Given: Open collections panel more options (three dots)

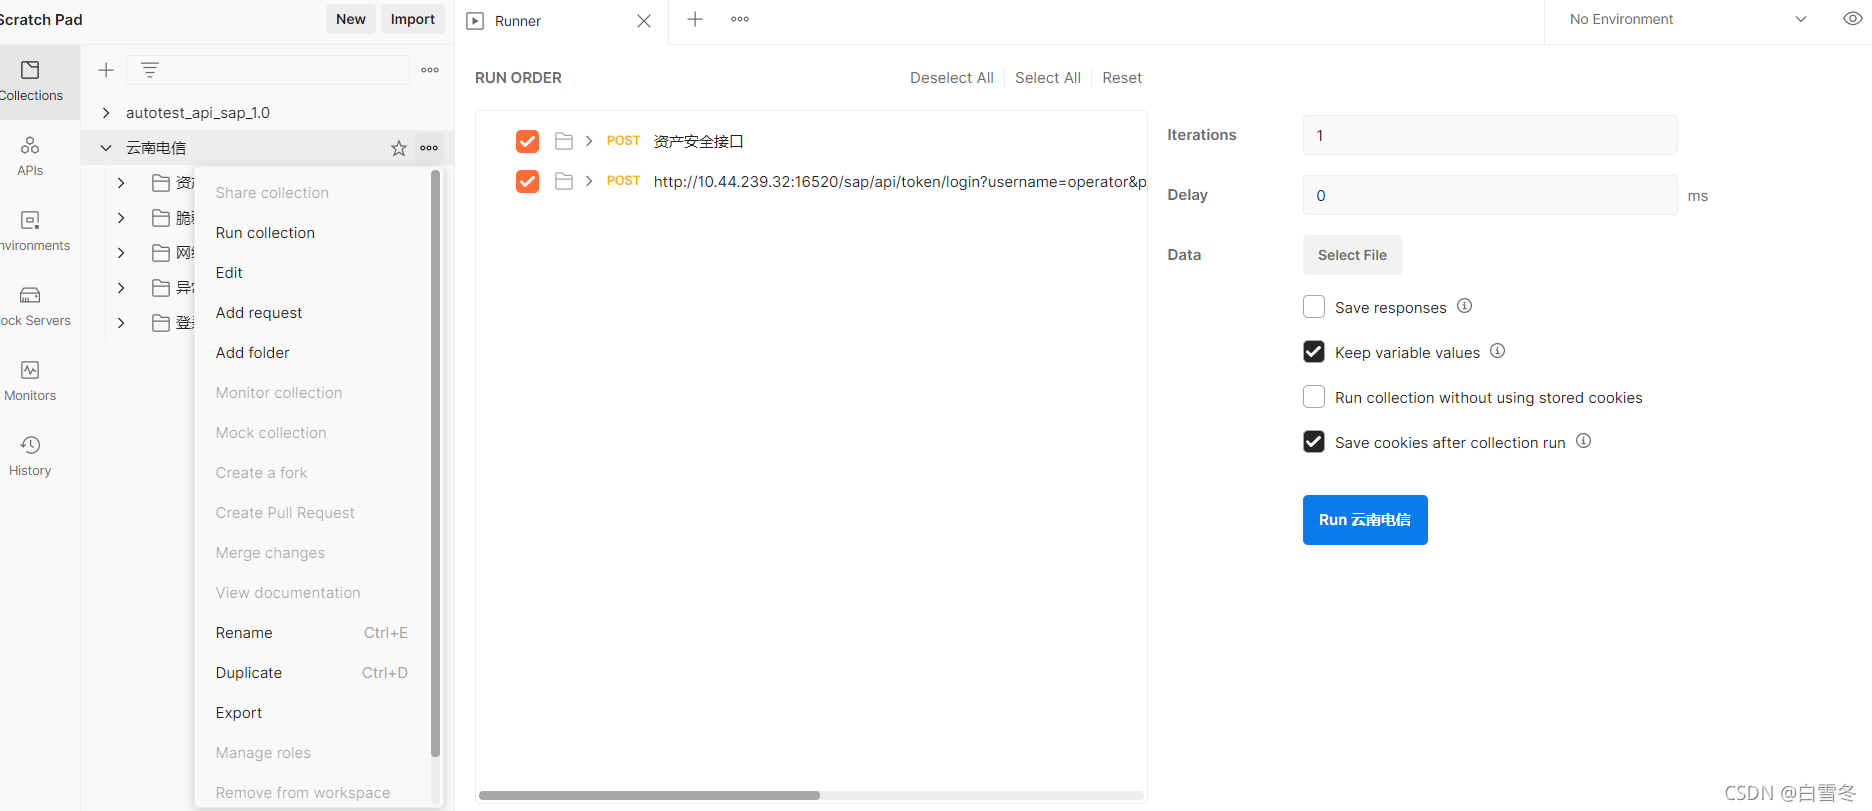Looking at the screenshot, I should (430, 70).
